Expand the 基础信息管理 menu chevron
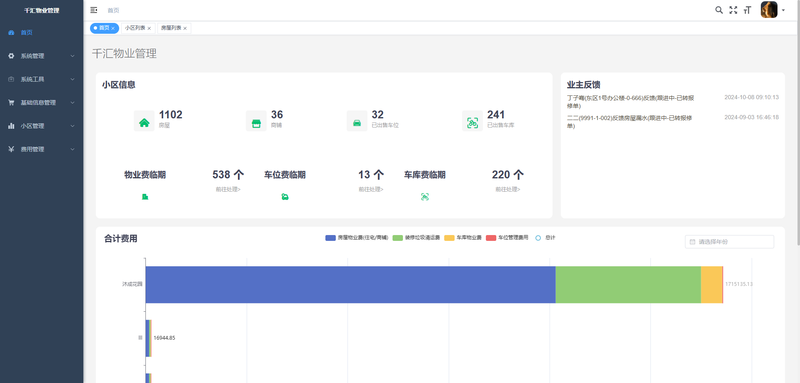800x383 pixels. [x=72, y=103]
